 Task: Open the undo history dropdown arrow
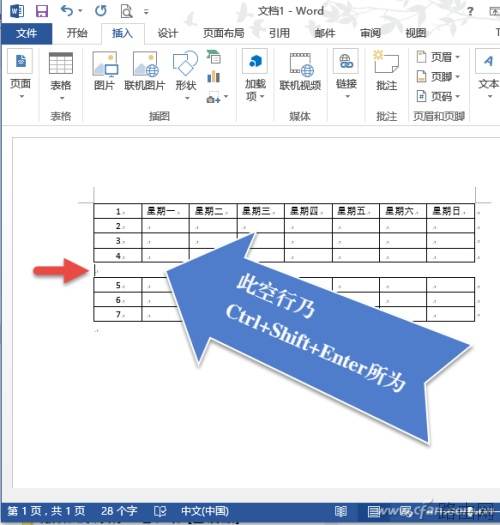(80, 11)
